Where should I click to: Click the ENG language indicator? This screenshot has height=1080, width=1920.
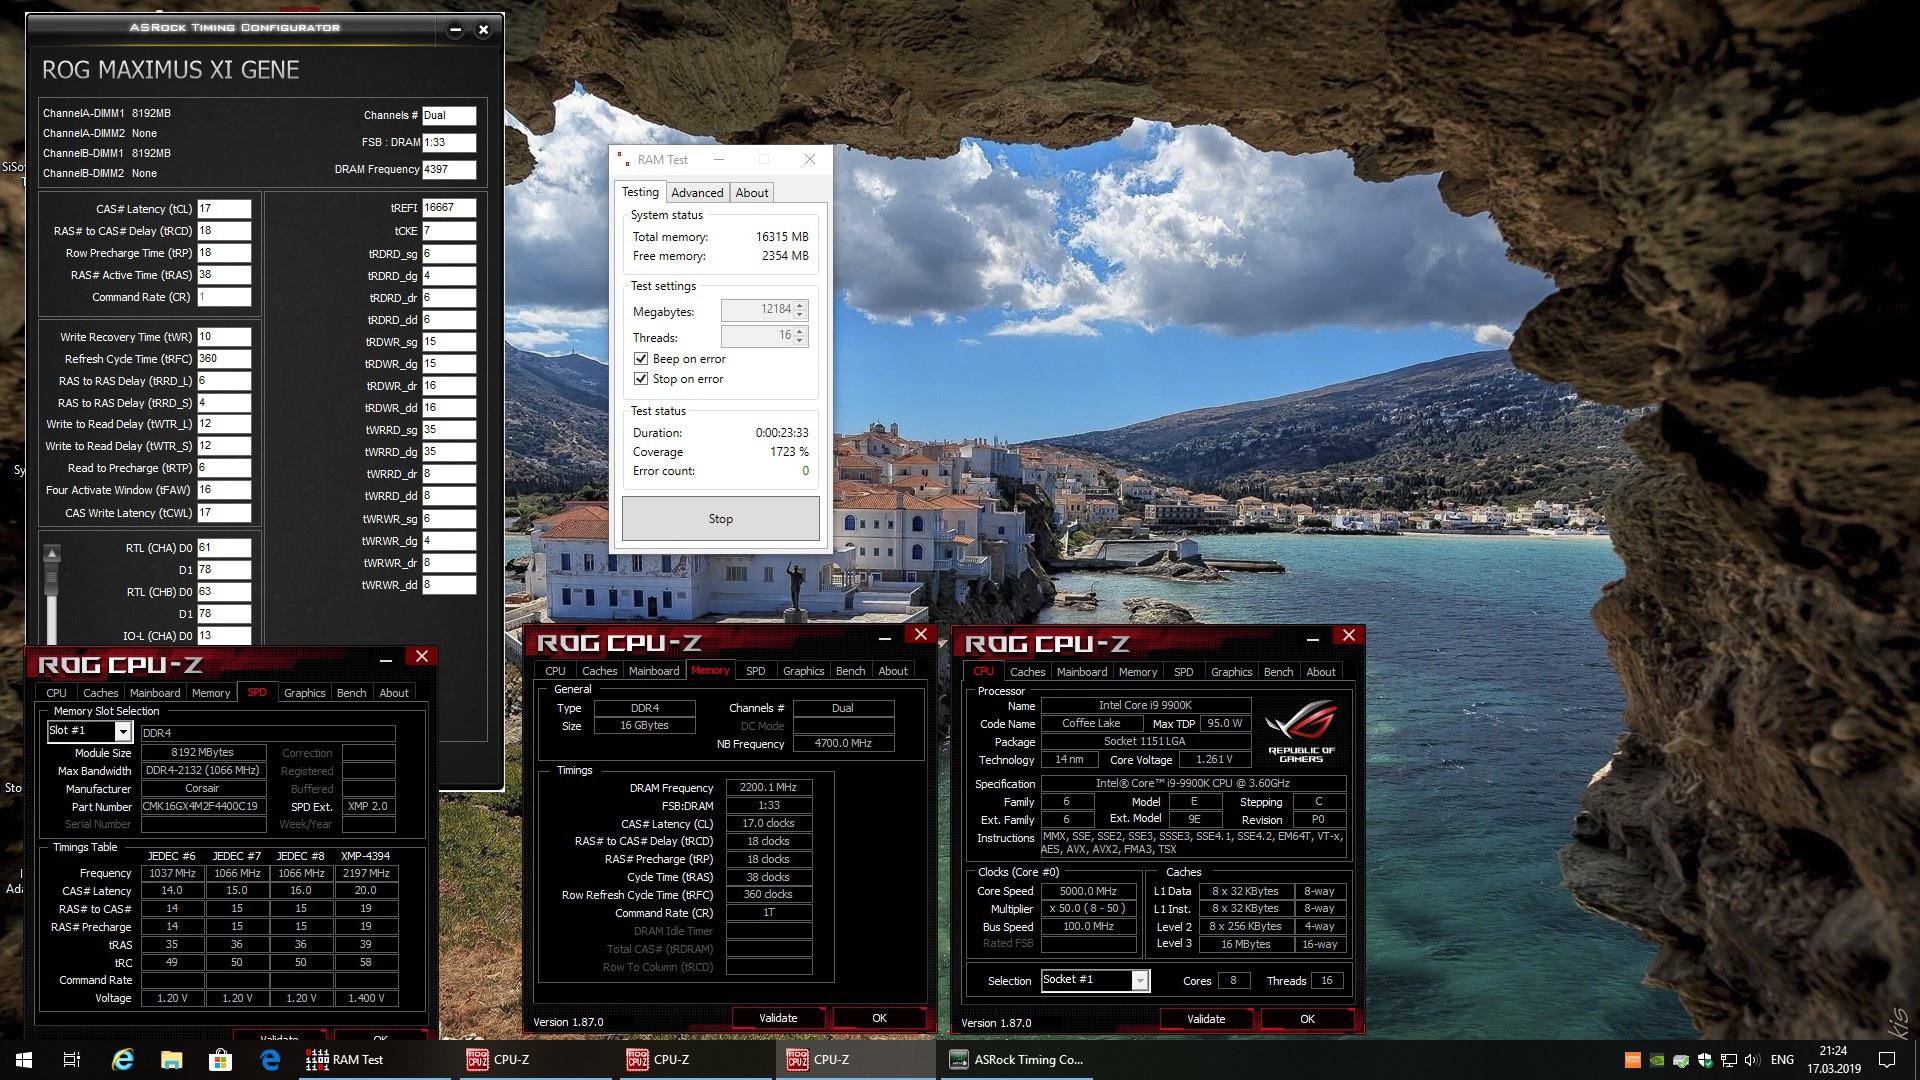click(1782, 1060)
